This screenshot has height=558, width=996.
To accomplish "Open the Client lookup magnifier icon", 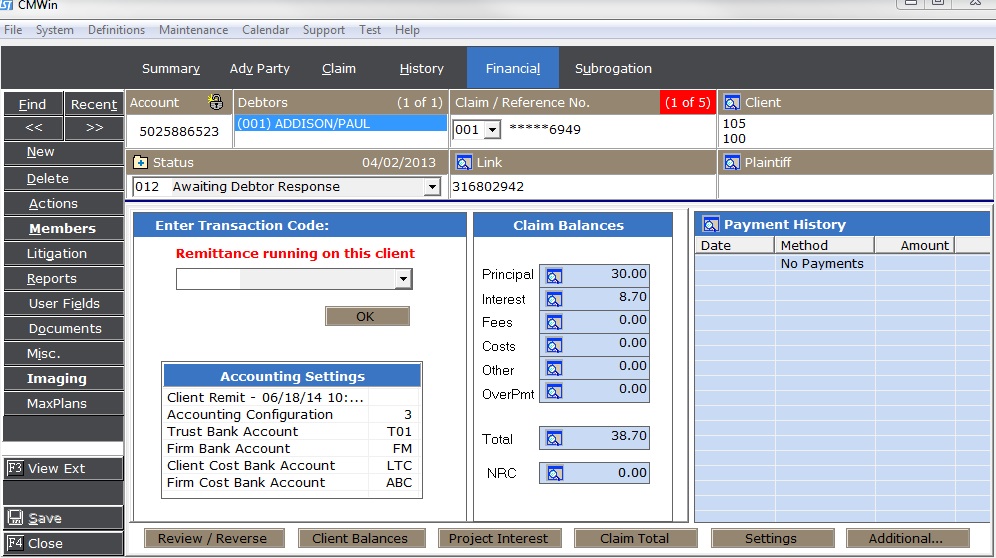I will pos(731,102).
